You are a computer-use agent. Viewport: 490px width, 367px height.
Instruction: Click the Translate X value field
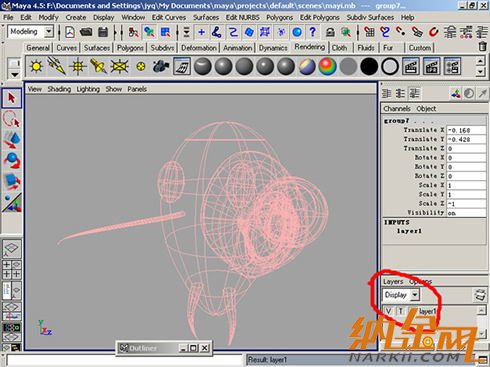tap(466, 130)
